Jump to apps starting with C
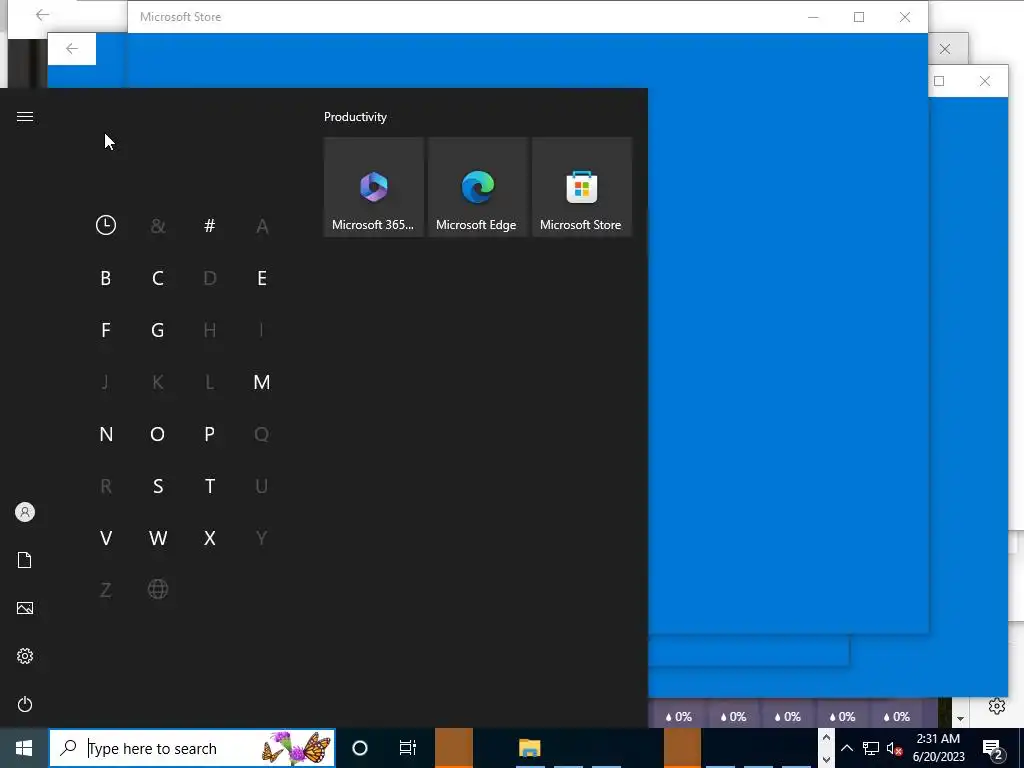 pos(157,278)
